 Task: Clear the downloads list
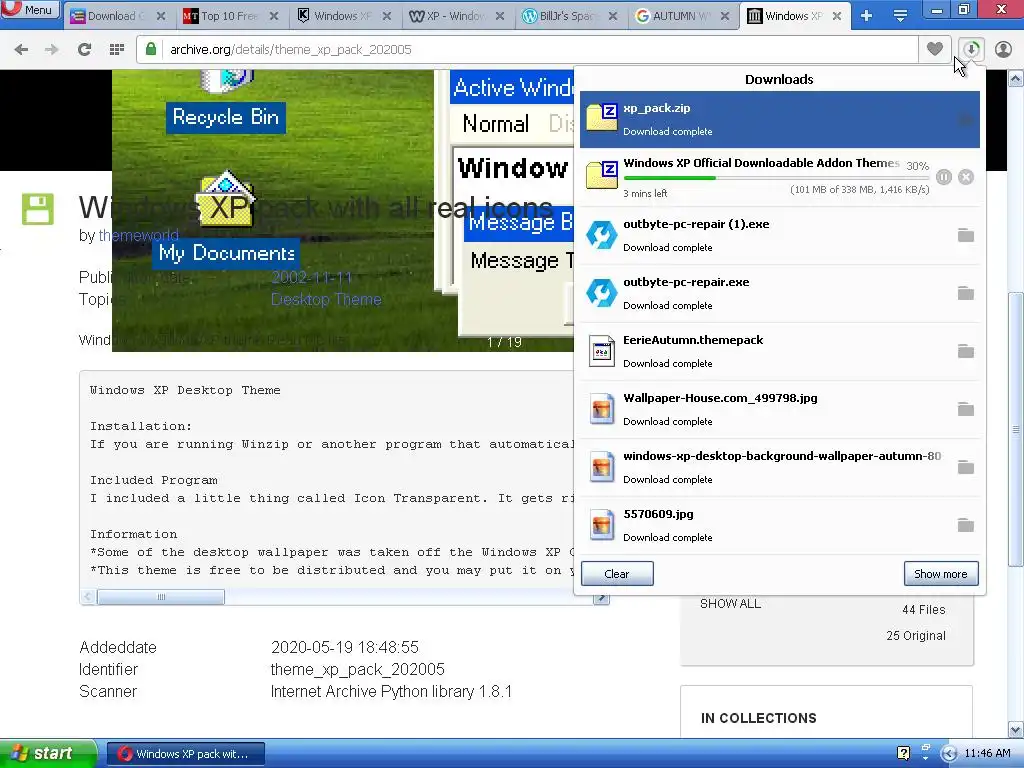click(x=617, y=574)
